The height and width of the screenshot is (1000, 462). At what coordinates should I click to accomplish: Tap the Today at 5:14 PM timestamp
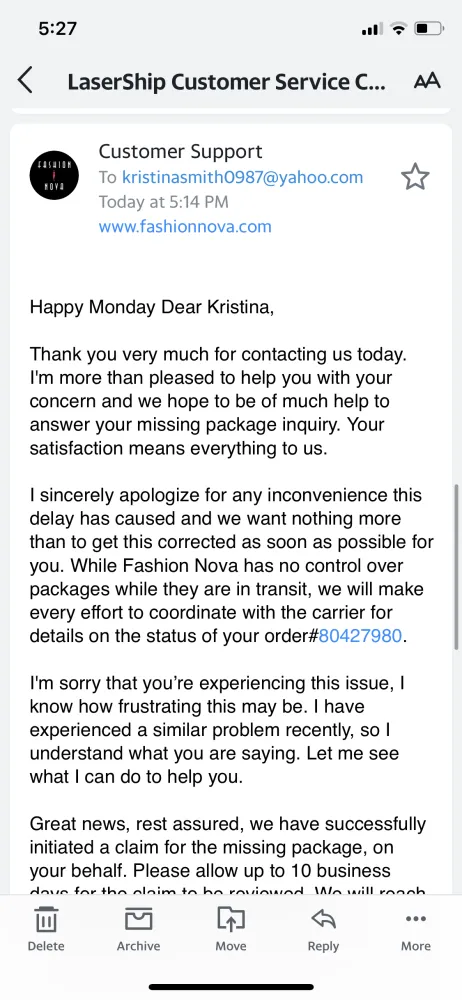163,202
